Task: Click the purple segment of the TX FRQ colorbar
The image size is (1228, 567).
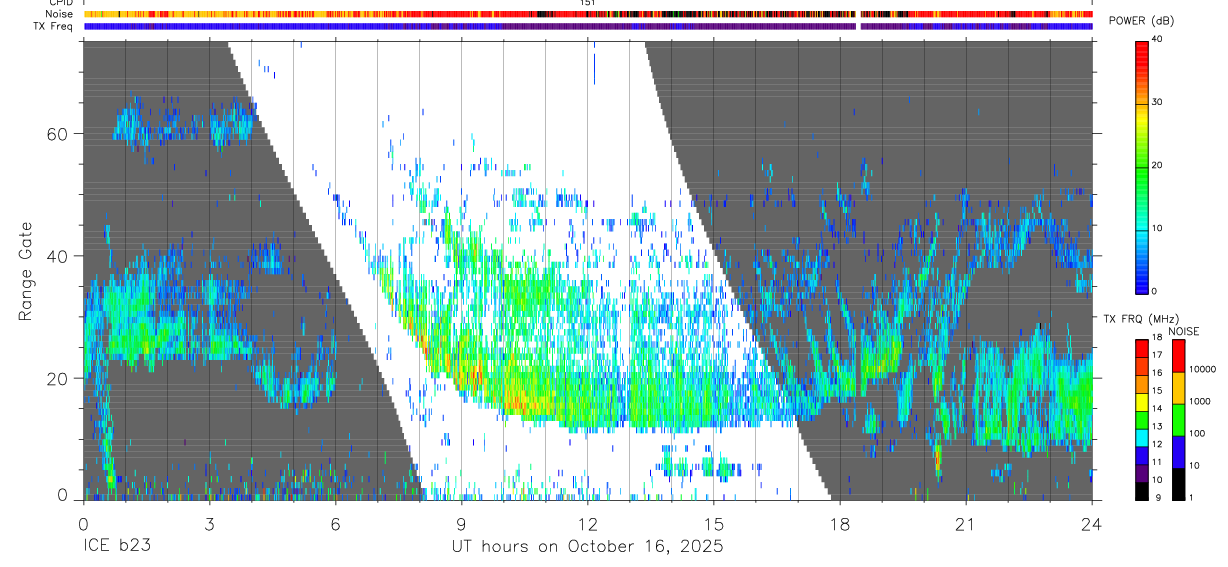Action: point(1141,474)
